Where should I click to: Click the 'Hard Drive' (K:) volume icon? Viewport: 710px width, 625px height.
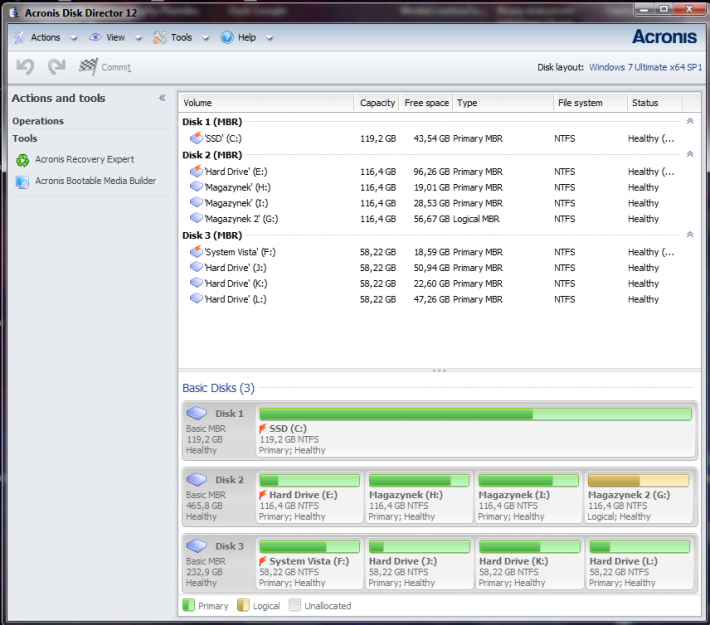coord(196,283)
